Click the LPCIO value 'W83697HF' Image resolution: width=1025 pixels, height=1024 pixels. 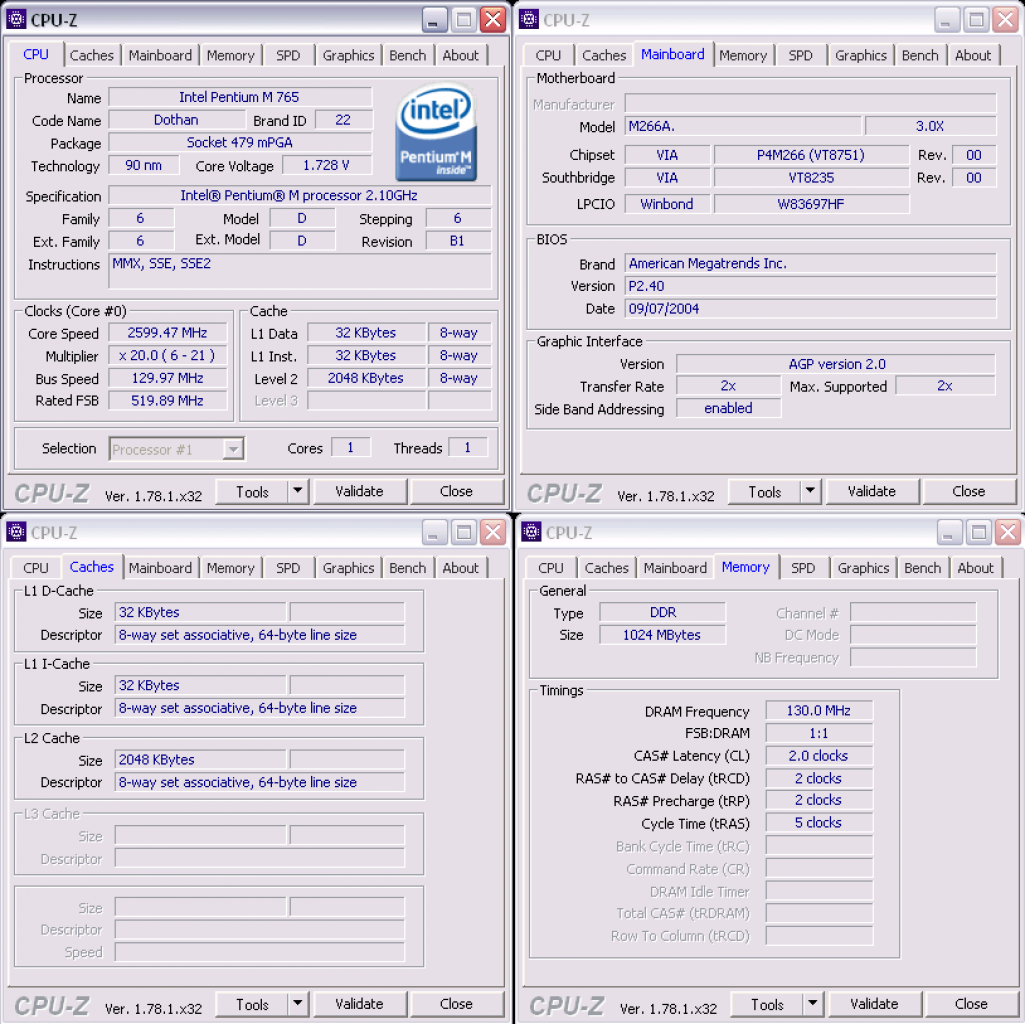coord(811,204)
